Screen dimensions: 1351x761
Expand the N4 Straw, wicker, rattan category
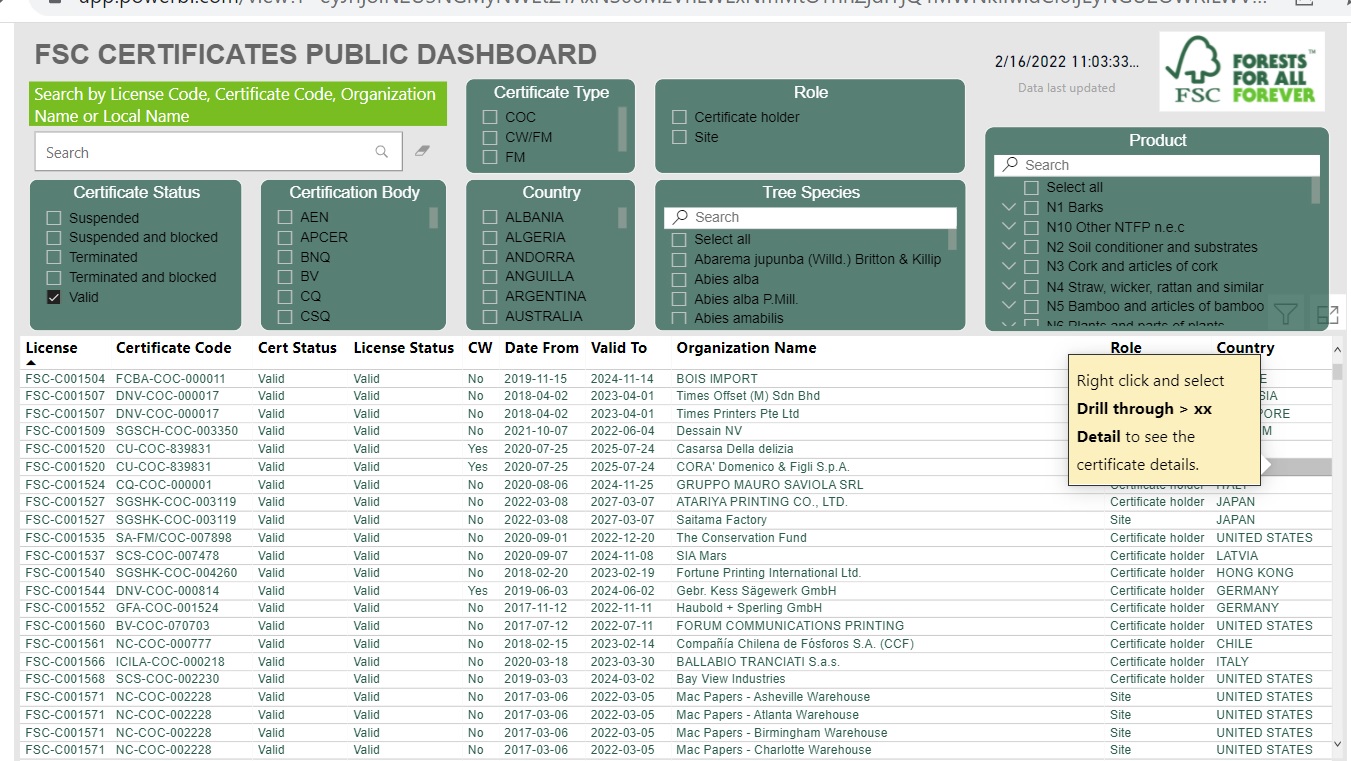coord(1008,286)
